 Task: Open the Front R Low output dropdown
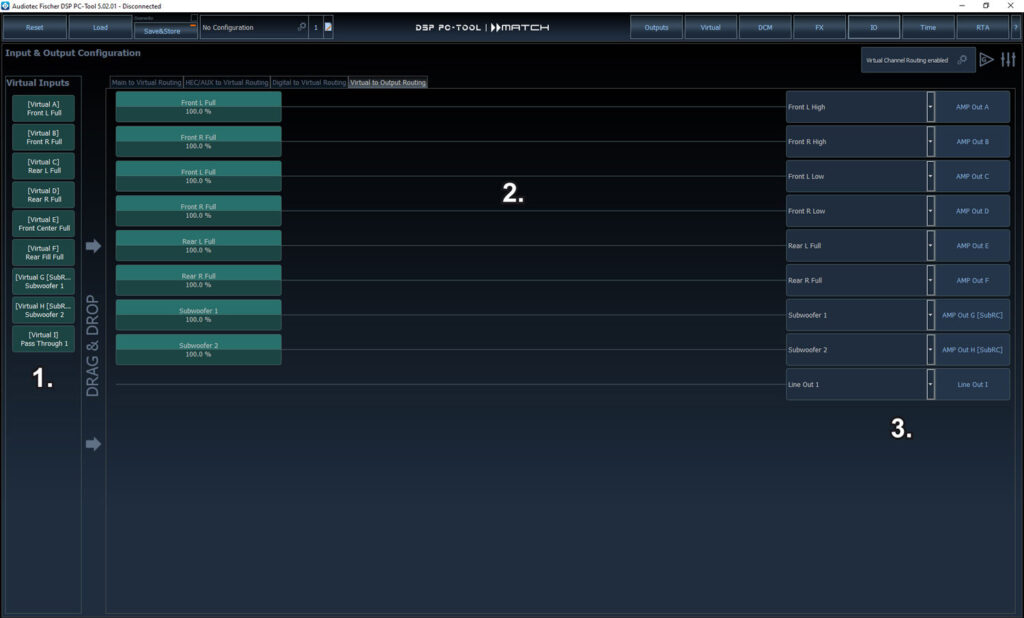[x=930, y=211]
